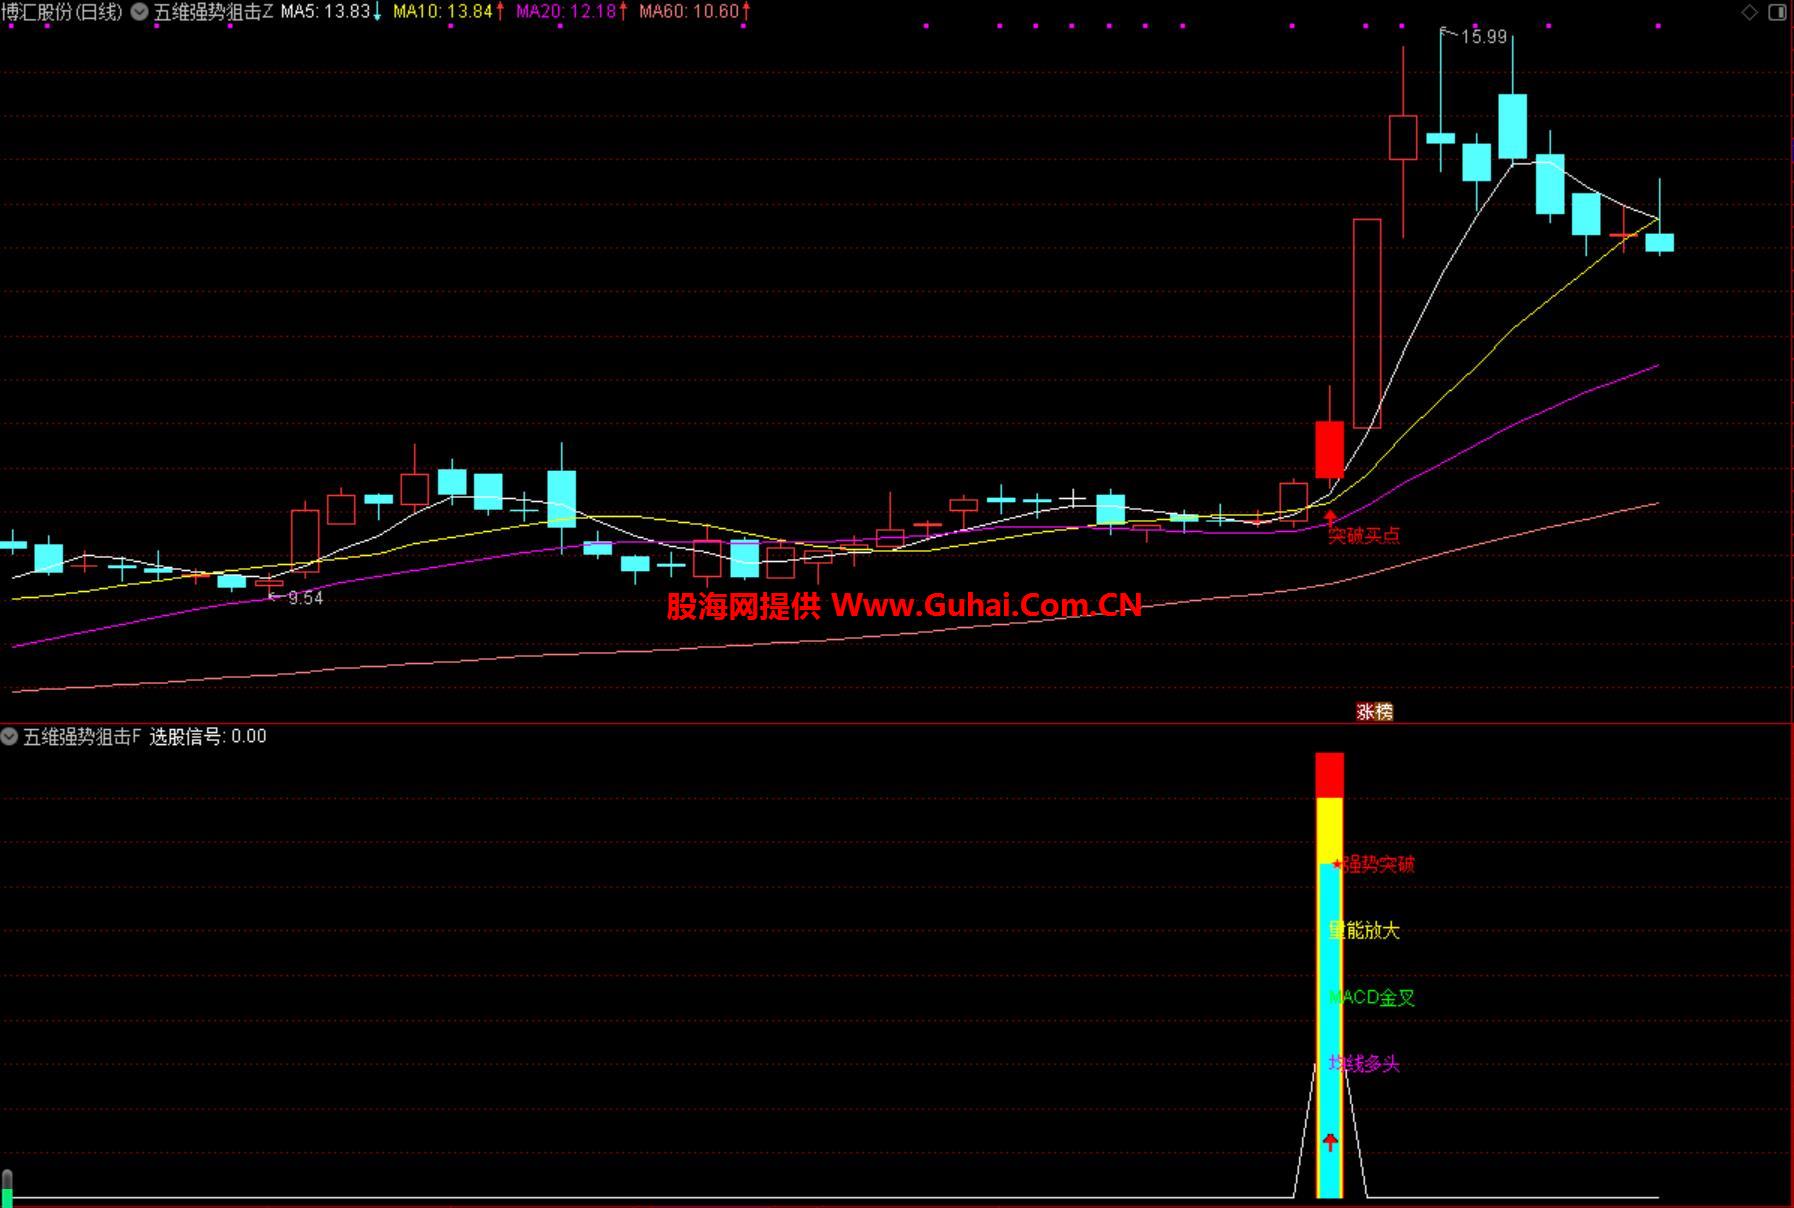This screenshot has width=1794, height=1208.
Task: Select the tall hollow red limit-up candle
Action: click(1367, 323)
